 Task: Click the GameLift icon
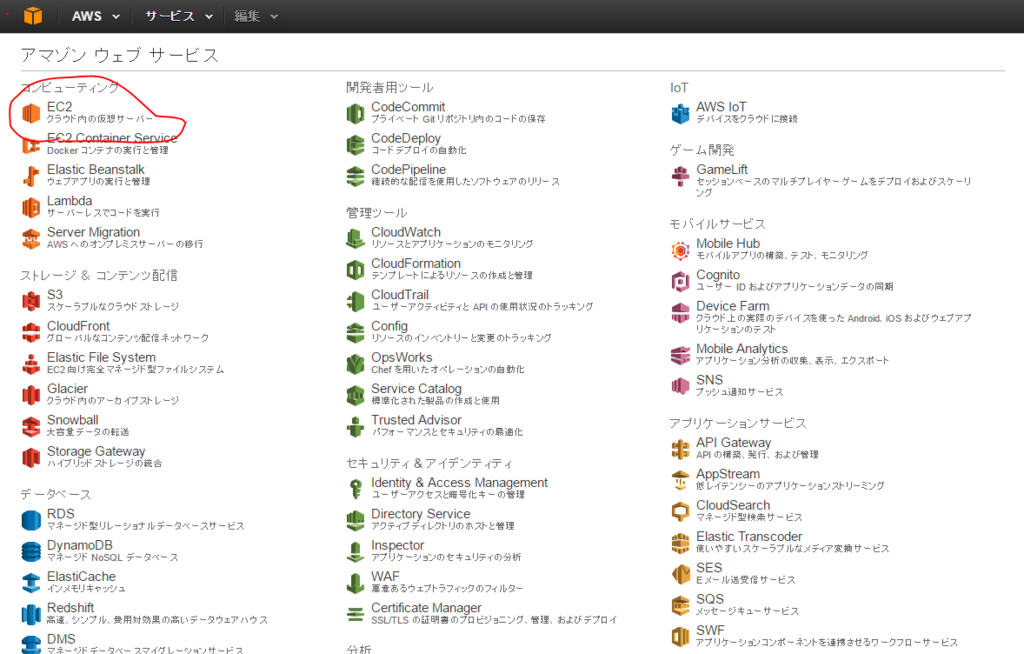(x=680, y=176)
